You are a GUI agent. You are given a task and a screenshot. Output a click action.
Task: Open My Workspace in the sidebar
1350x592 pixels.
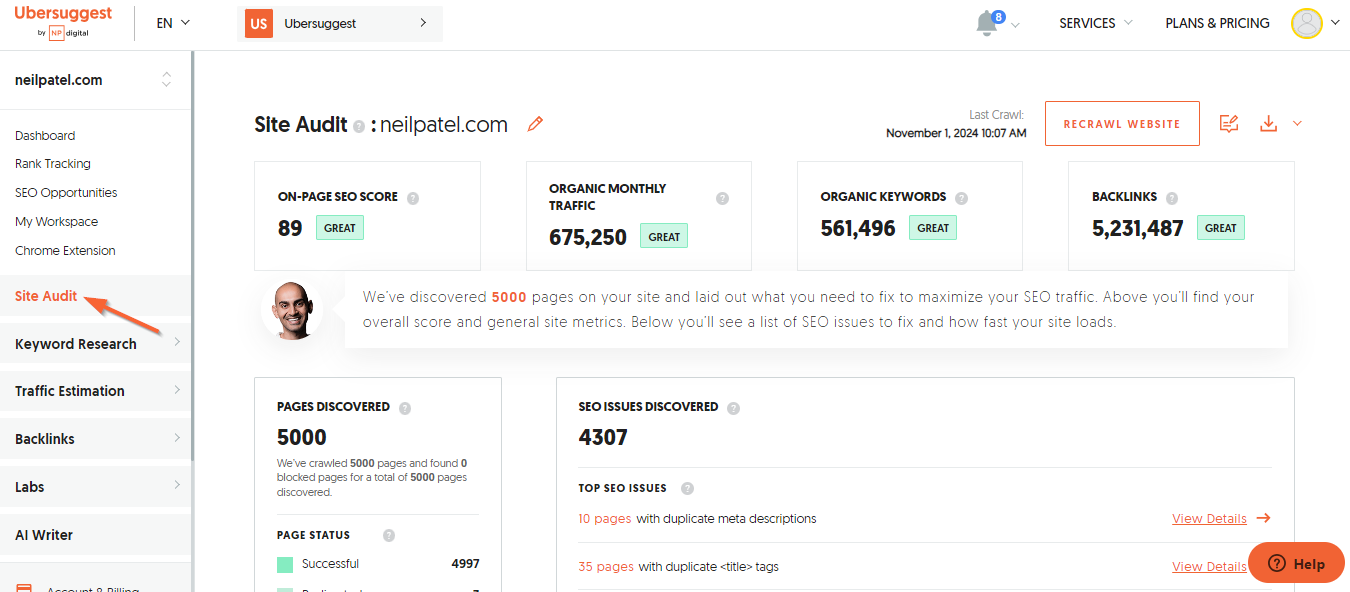pyautogui.click(x=57, y=221)
